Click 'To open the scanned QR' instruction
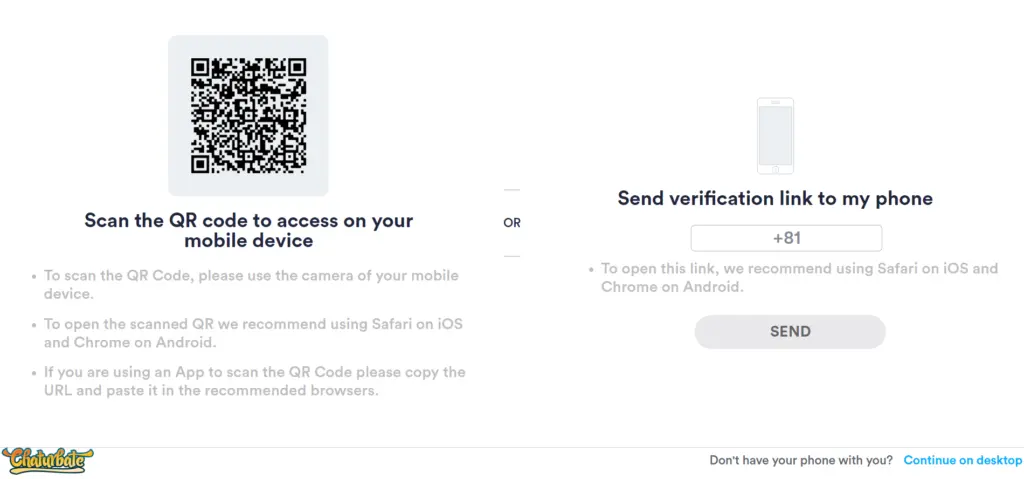The width and height of the screenshot is (1024, 479). click(x=253, y=333)
